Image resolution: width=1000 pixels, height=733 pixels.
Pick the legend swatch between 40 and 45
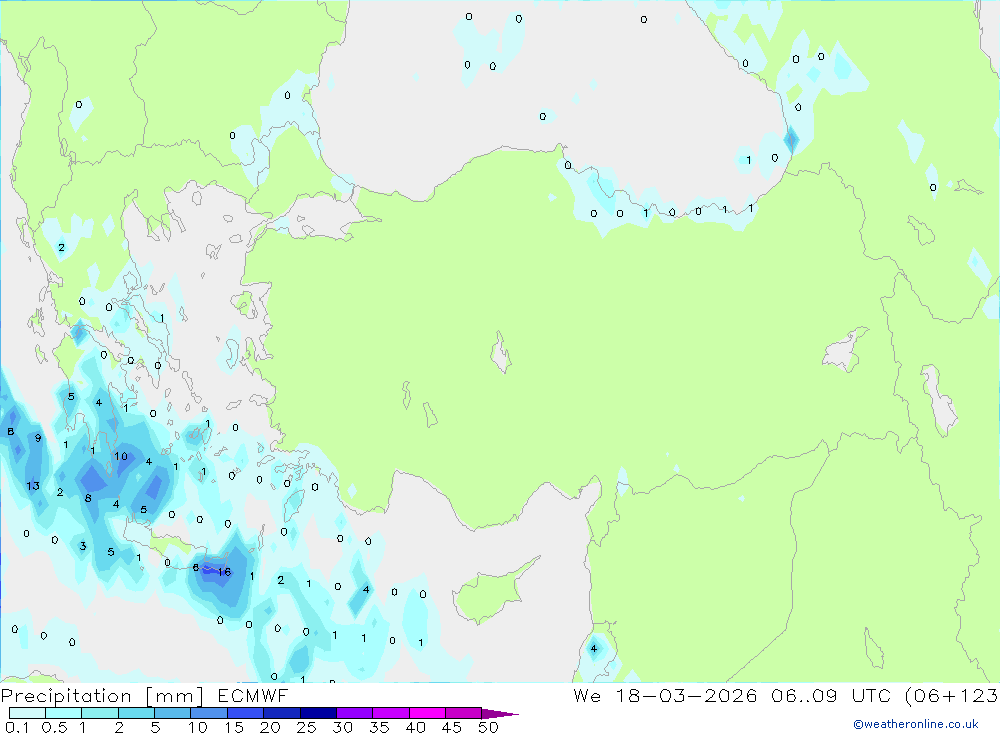coord(427,713)
